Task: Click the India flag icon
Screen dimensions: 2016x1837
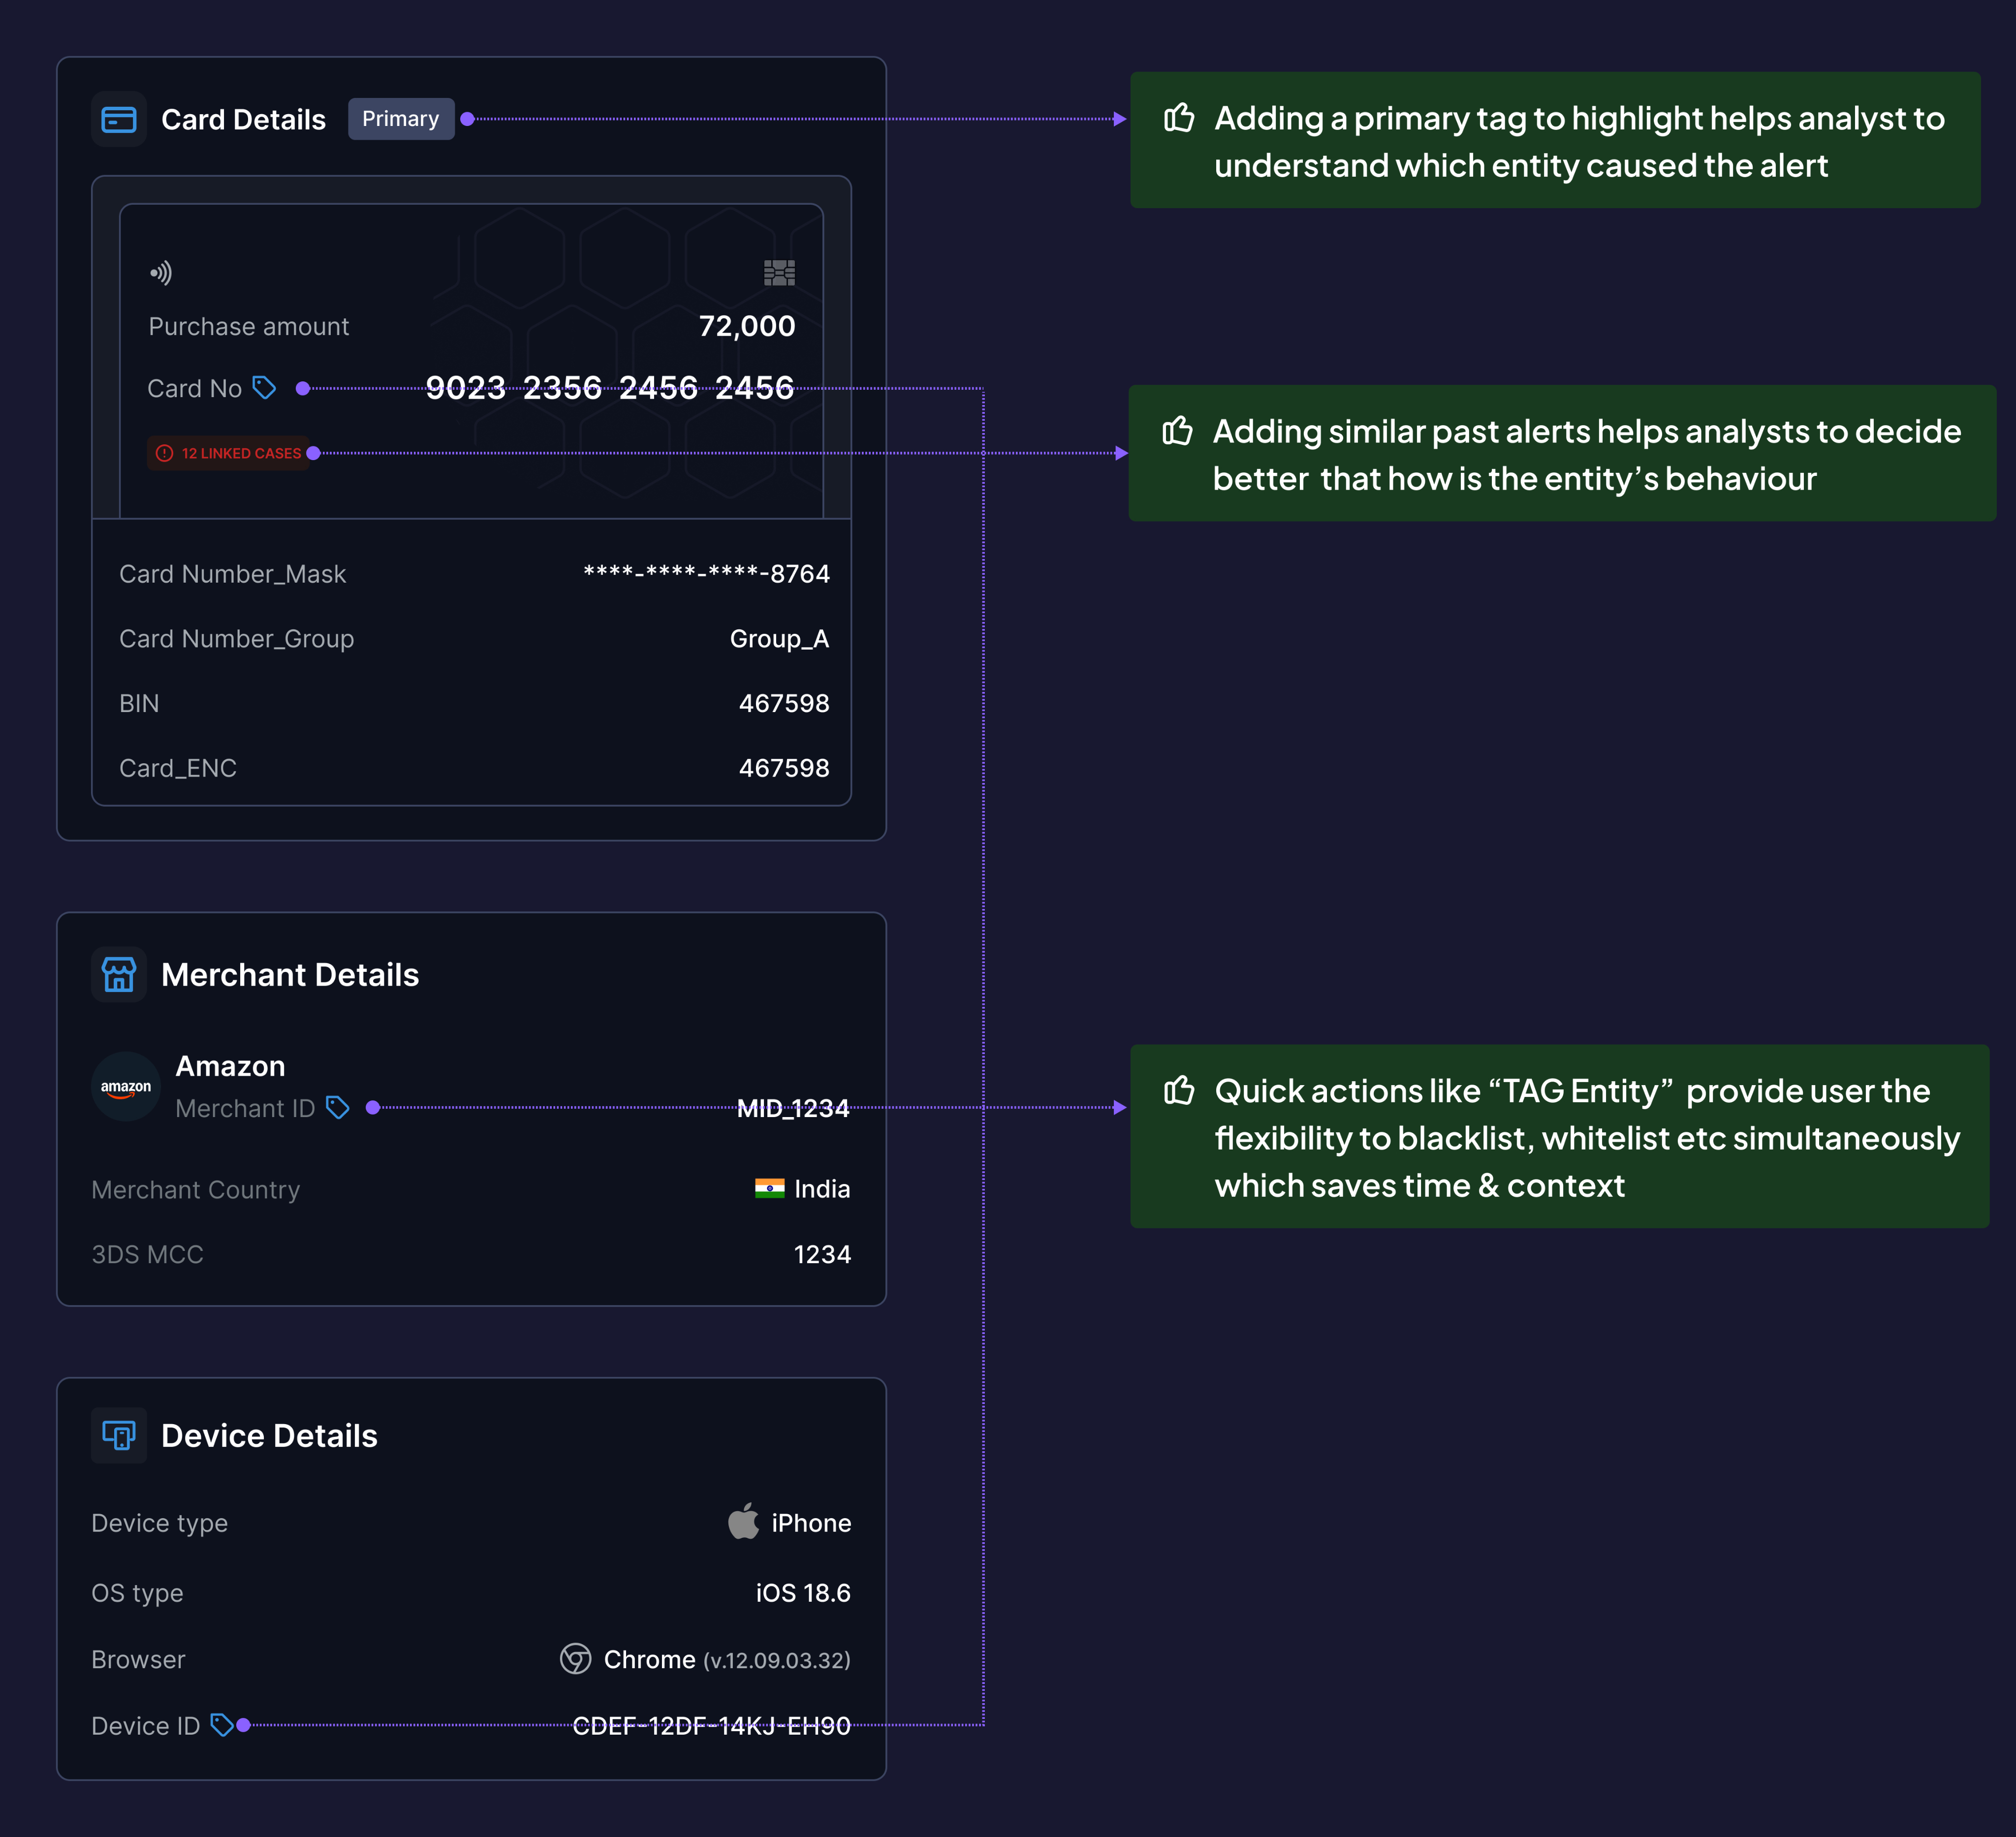Action: (x=769, y=1189)
